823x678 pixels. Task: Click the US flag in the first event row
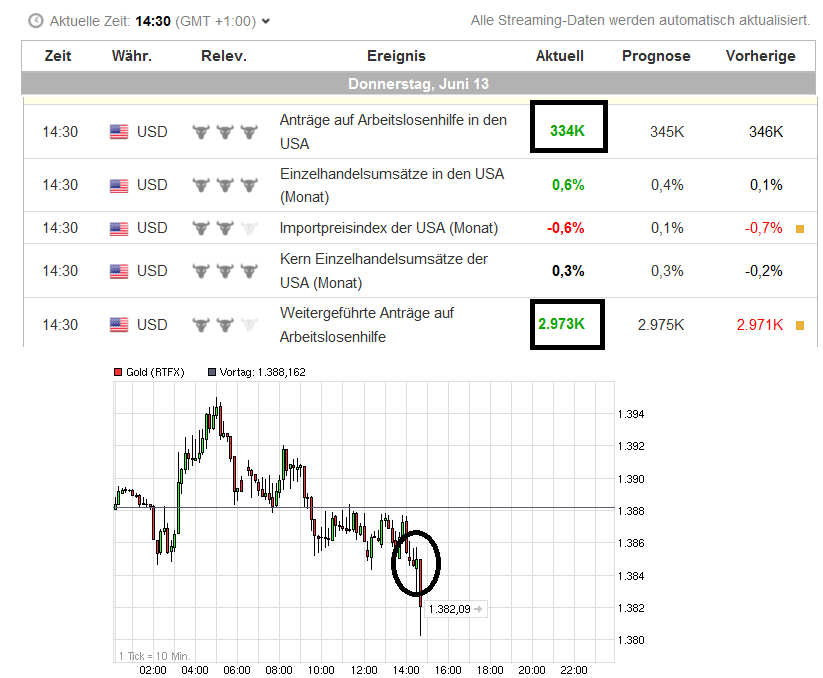pyautogui.click(x=119, y=131)
